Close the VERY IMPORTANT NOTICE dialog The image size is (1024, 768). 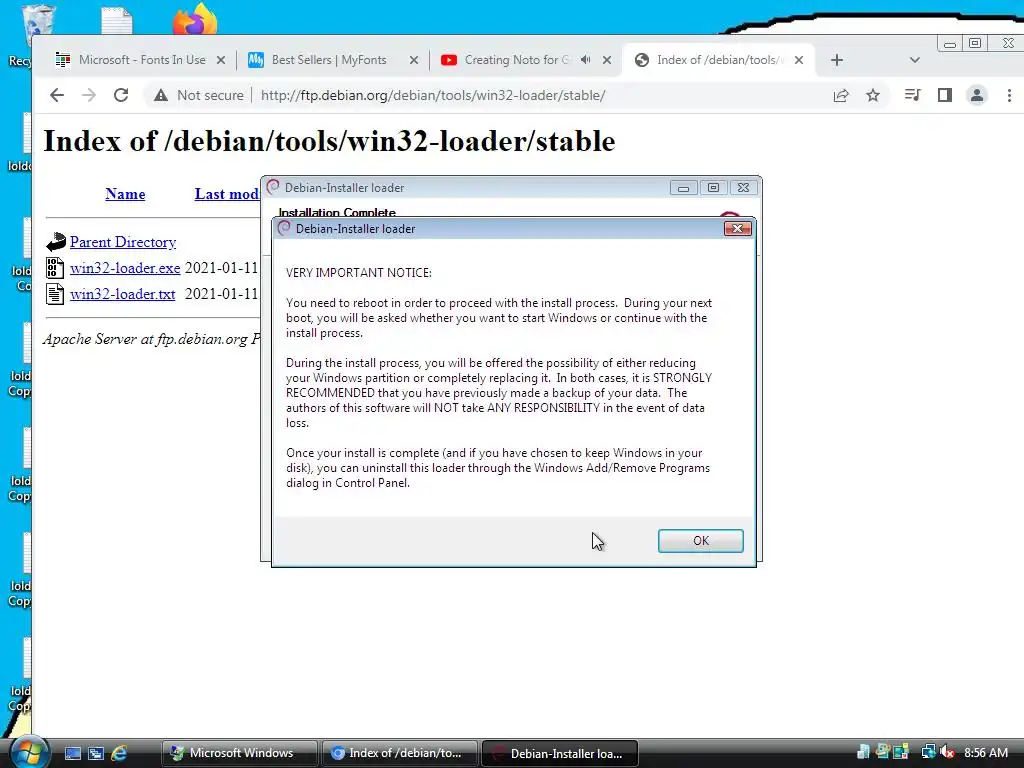pos(737,229)
